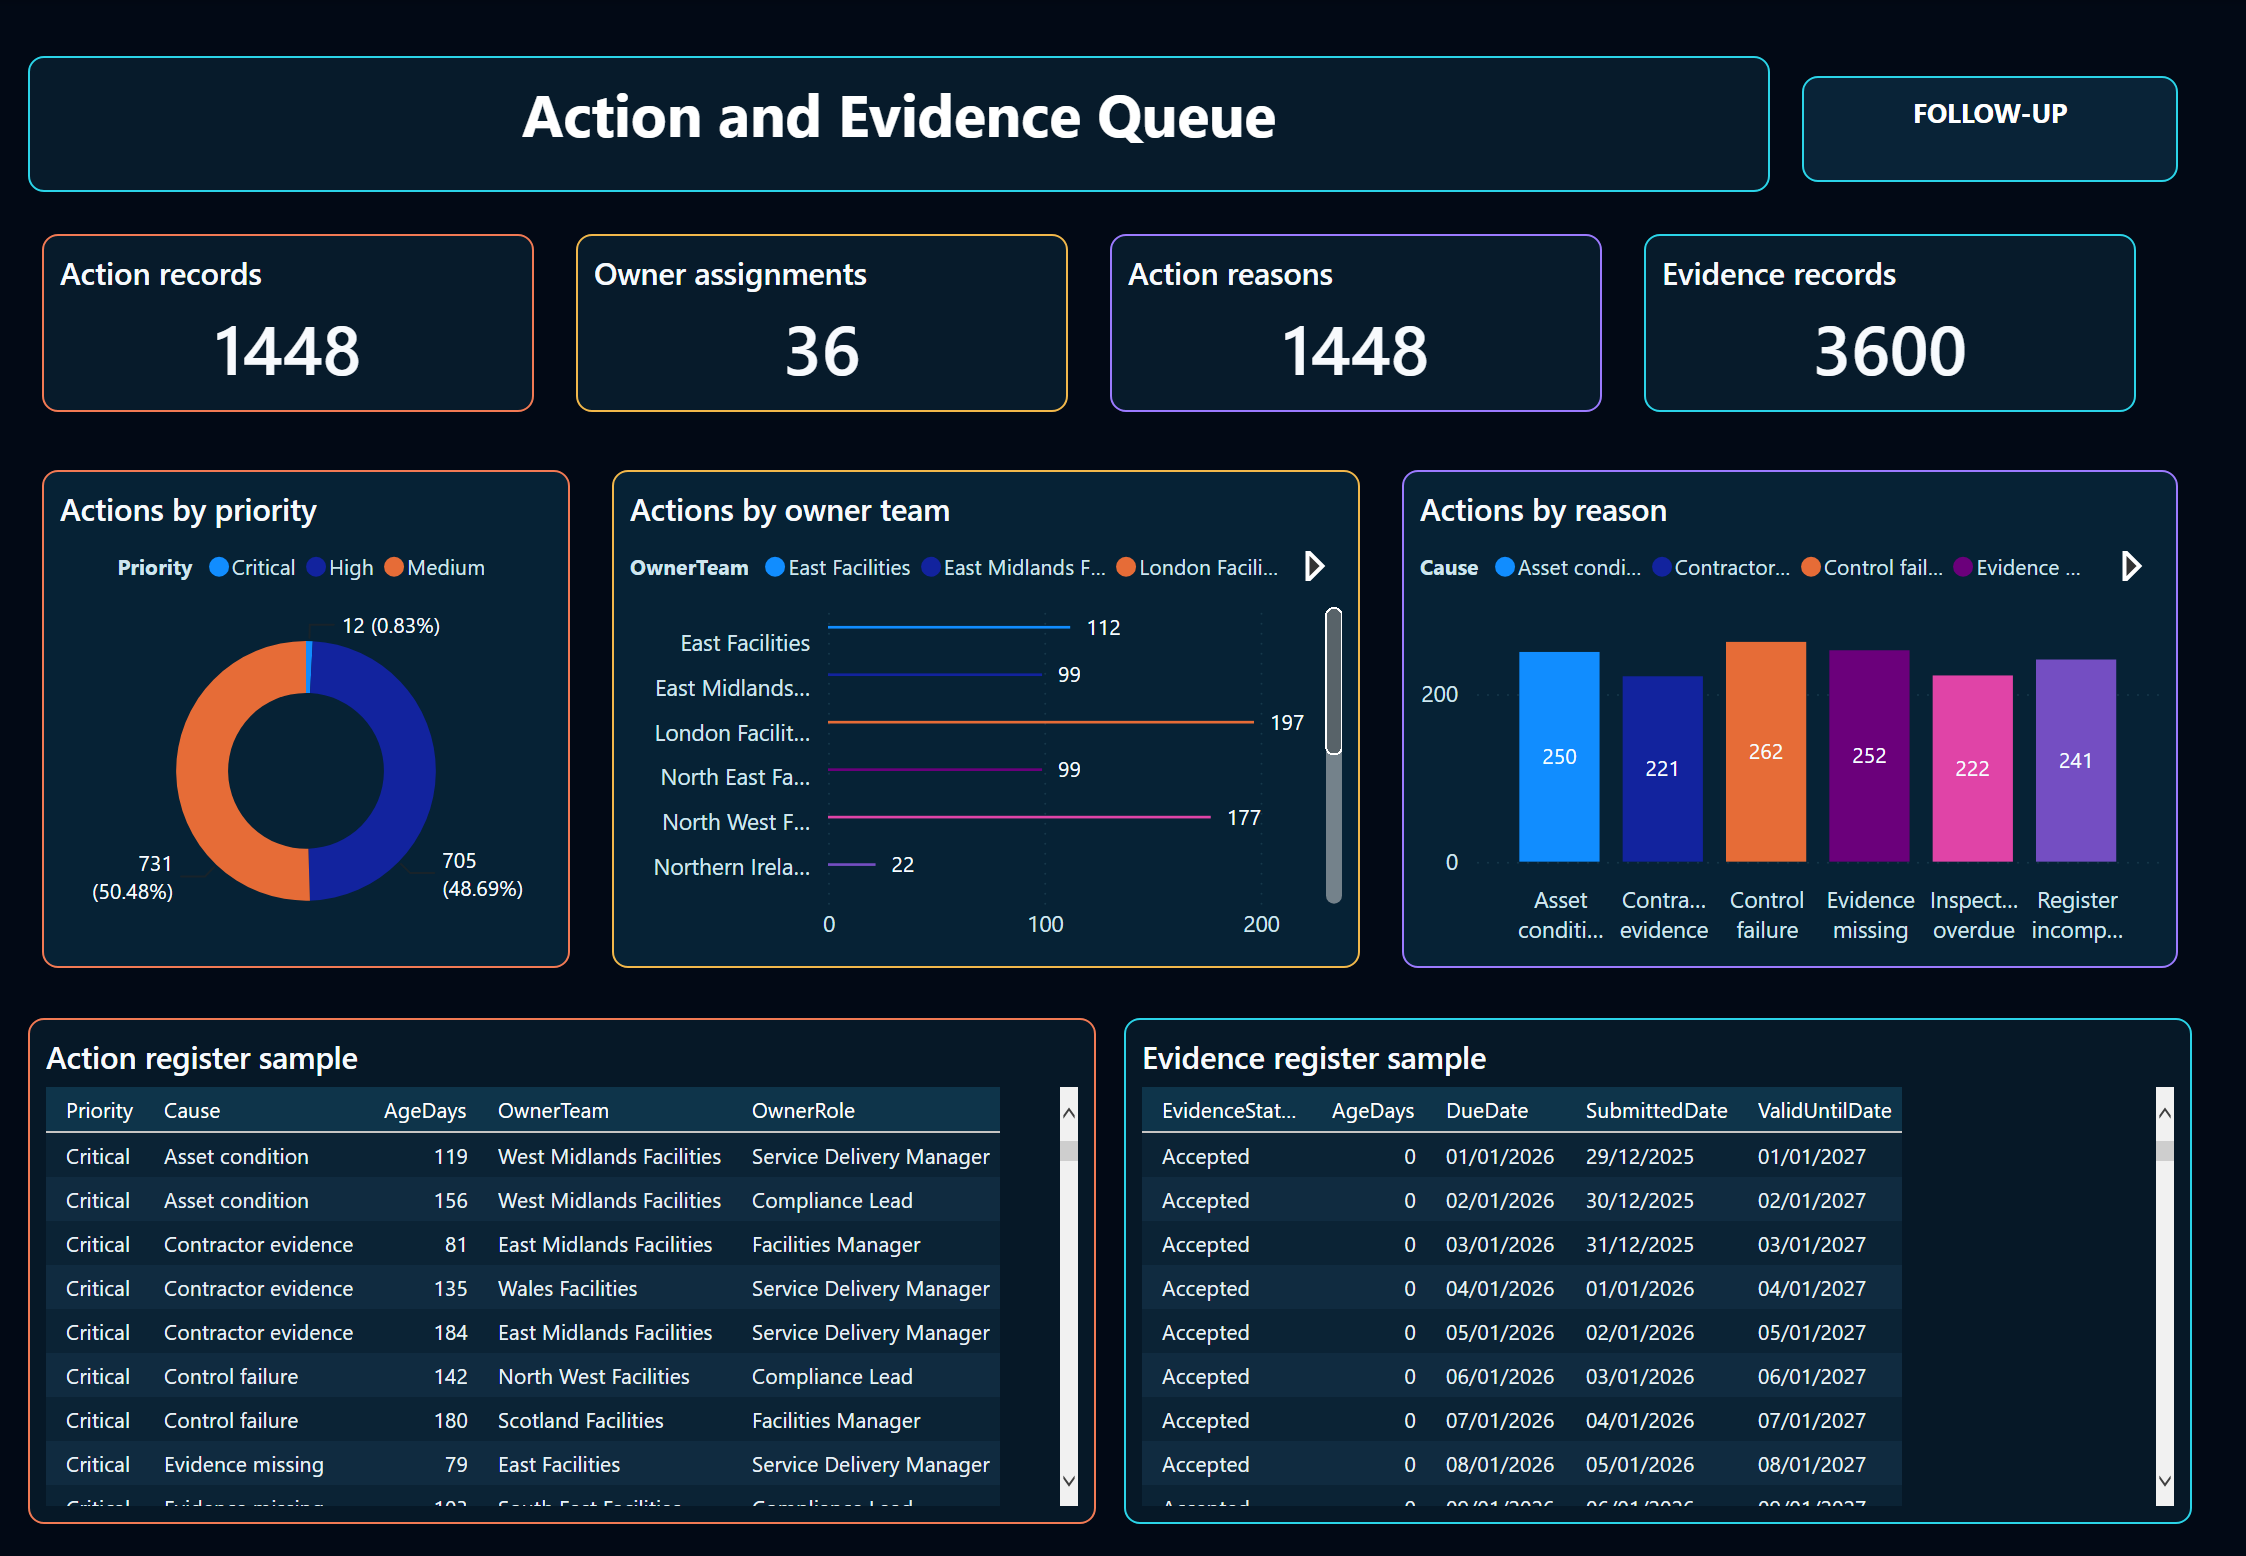Advance the OwnerTeam legend with its arrow
Image resolution: width=2246 pixels, height=1556 pixels.
(1315, 567)
